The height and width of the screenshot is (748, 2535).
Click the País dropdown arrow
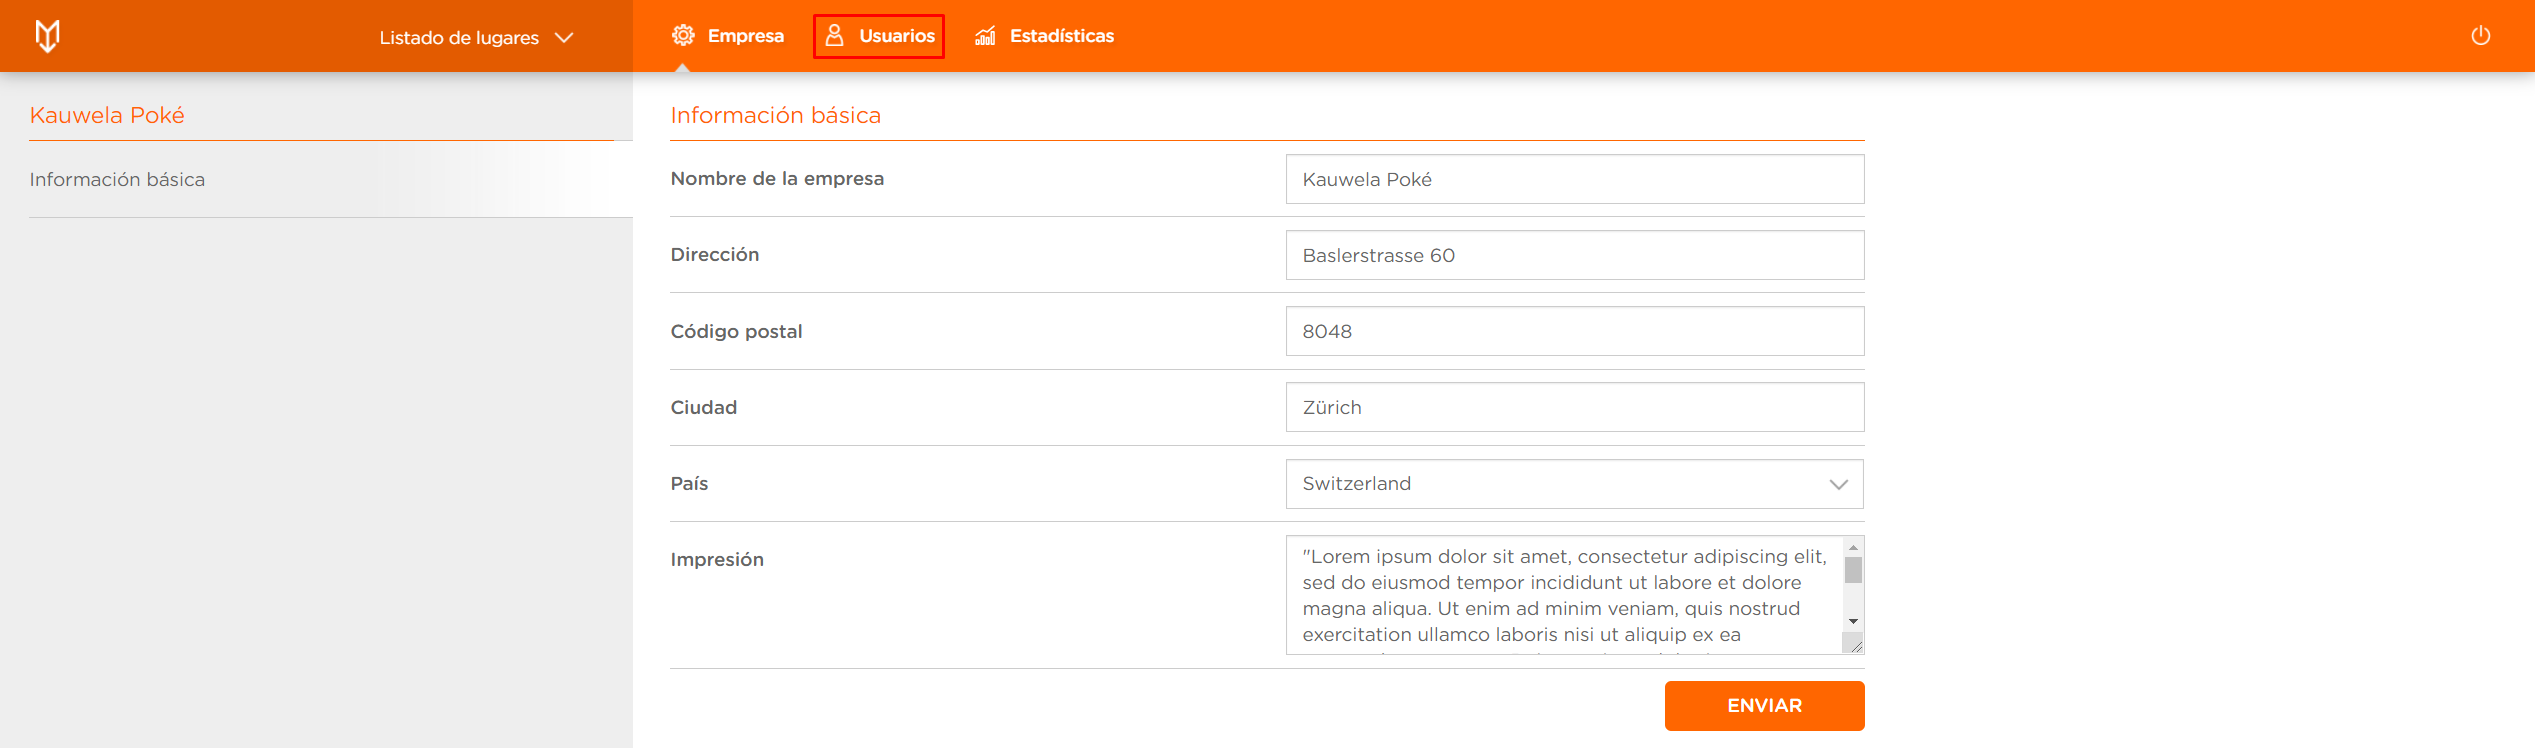1838,484
